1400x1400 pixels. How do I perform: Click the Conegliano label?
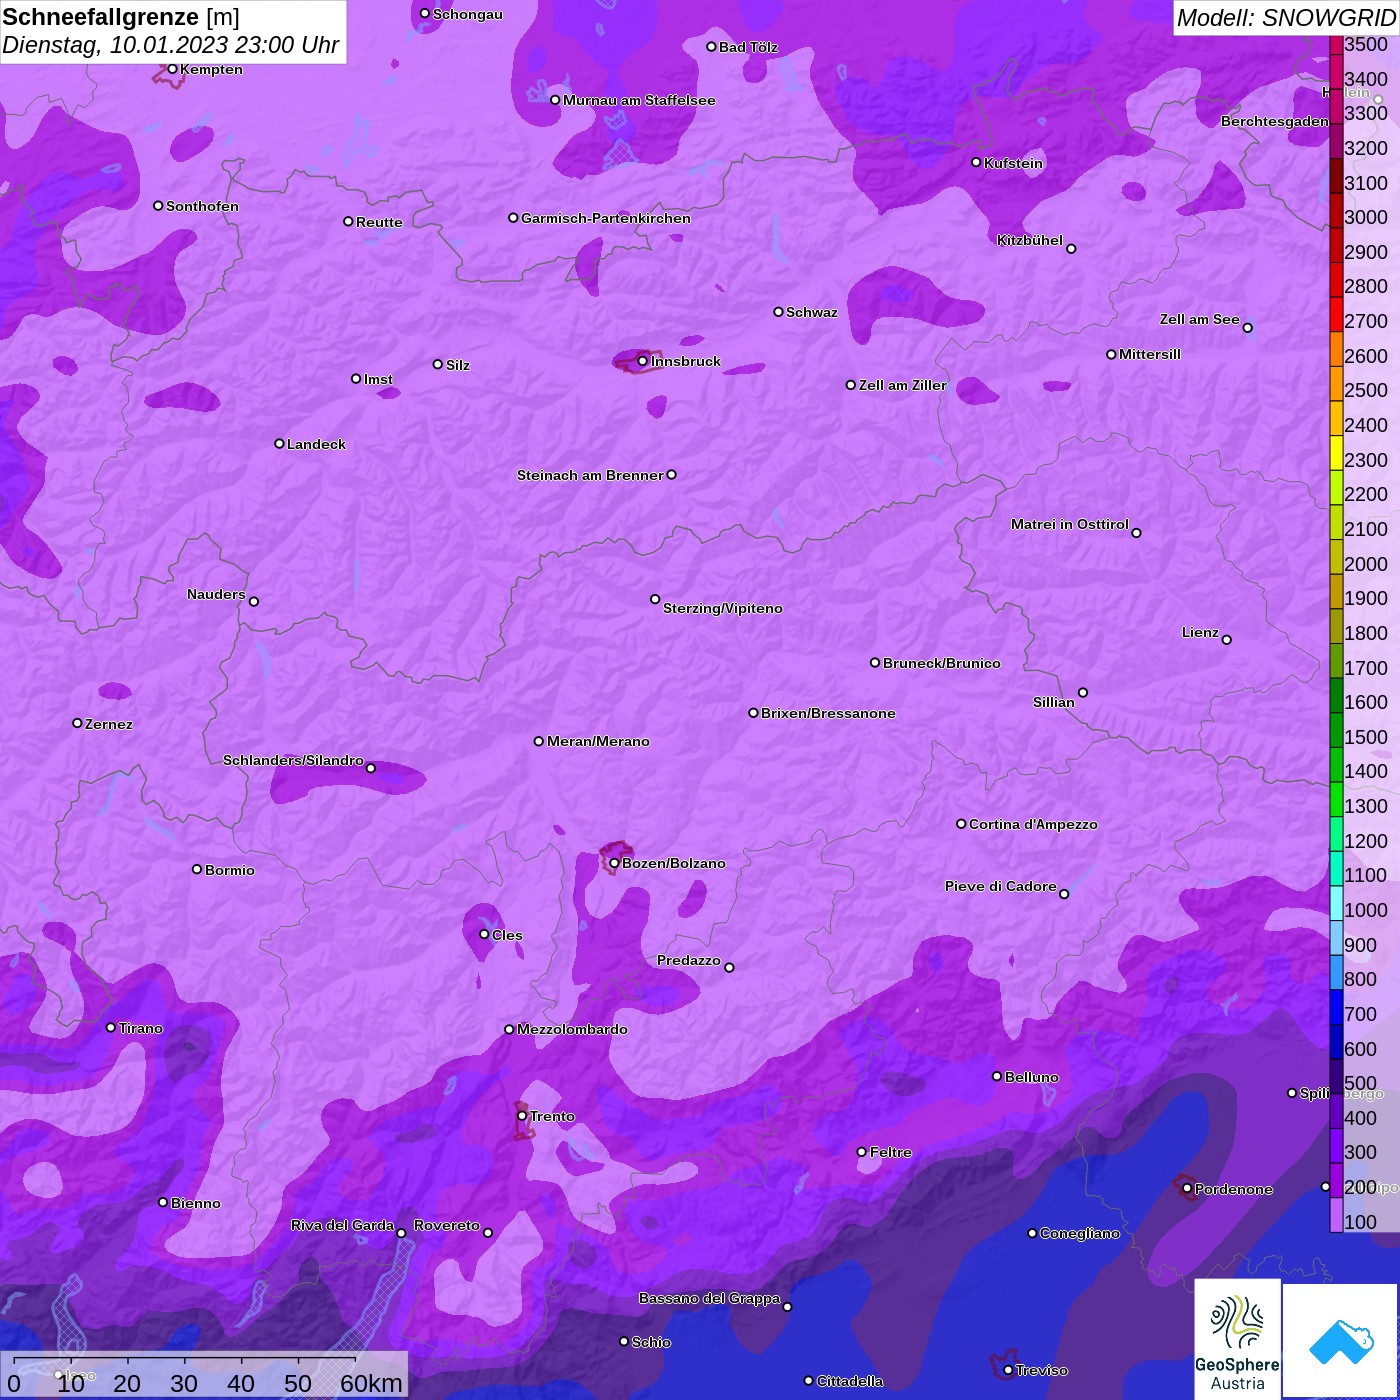click(x=1080, y=1233)
